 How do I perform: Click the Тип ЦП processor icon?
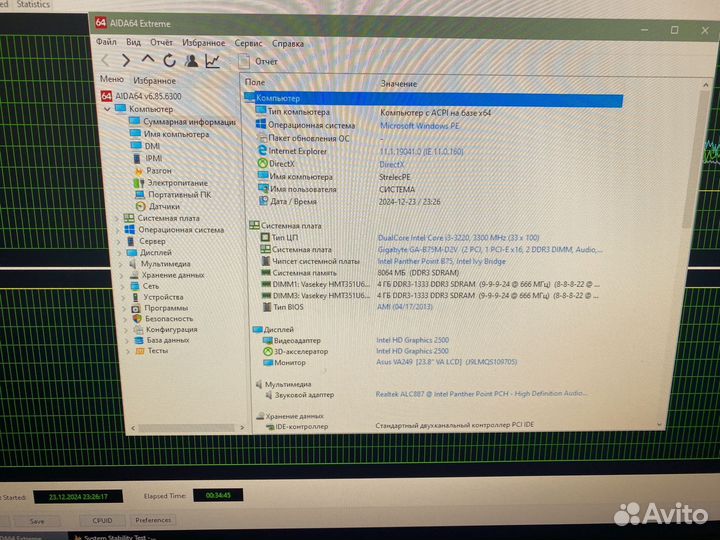click(265, 237)
